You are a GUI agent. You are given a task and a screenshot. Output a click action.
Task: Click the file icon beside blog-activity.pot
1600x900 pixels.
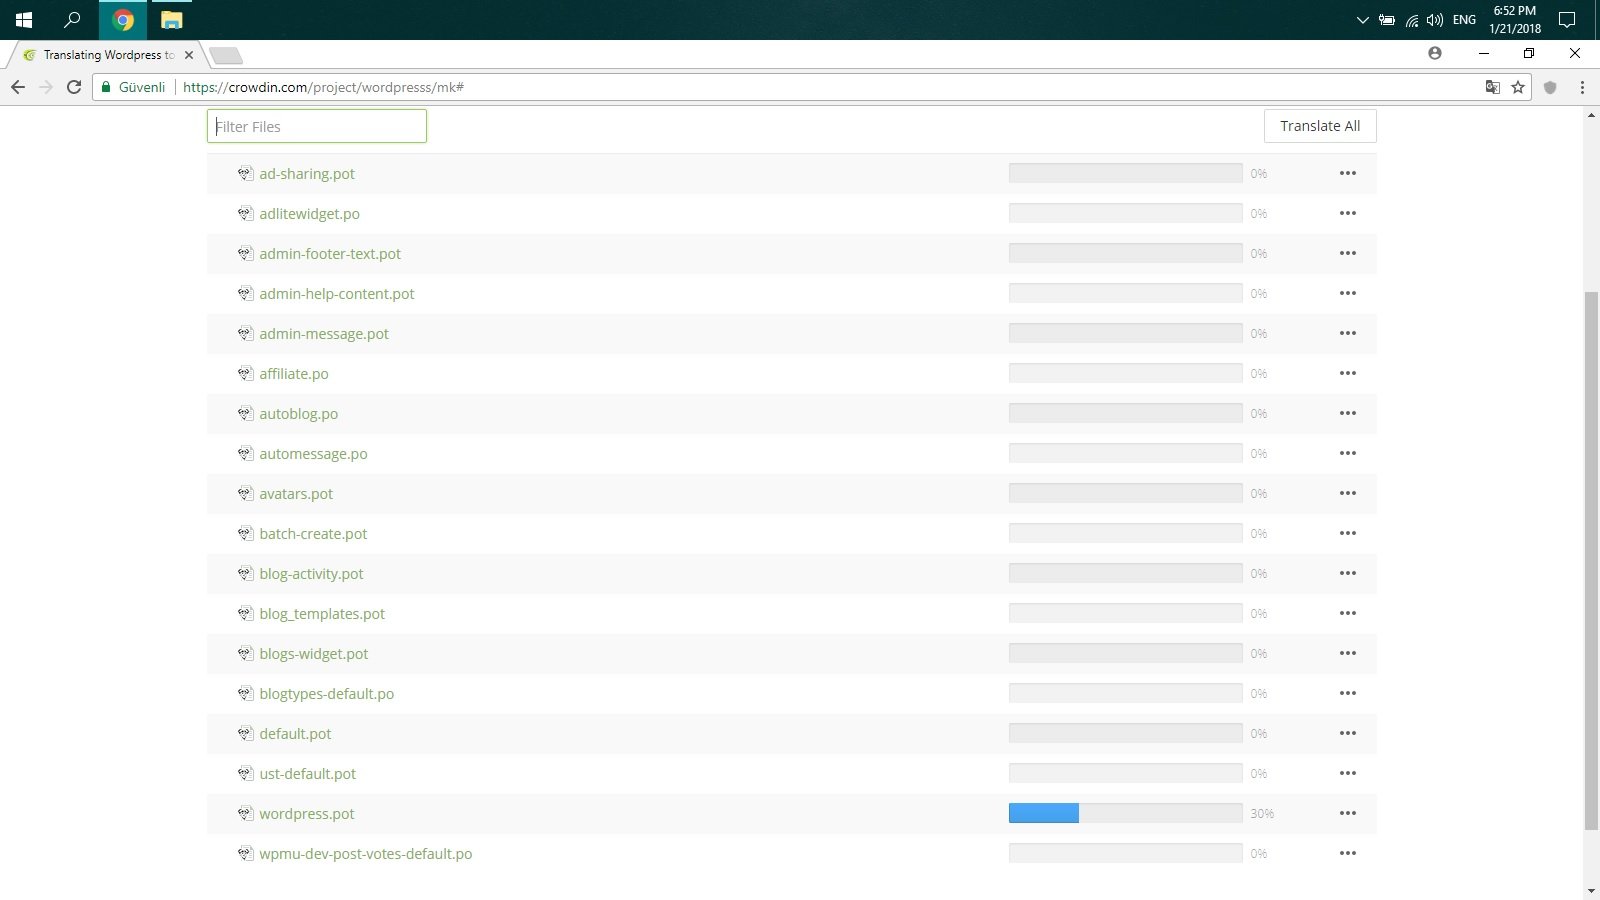245,573
